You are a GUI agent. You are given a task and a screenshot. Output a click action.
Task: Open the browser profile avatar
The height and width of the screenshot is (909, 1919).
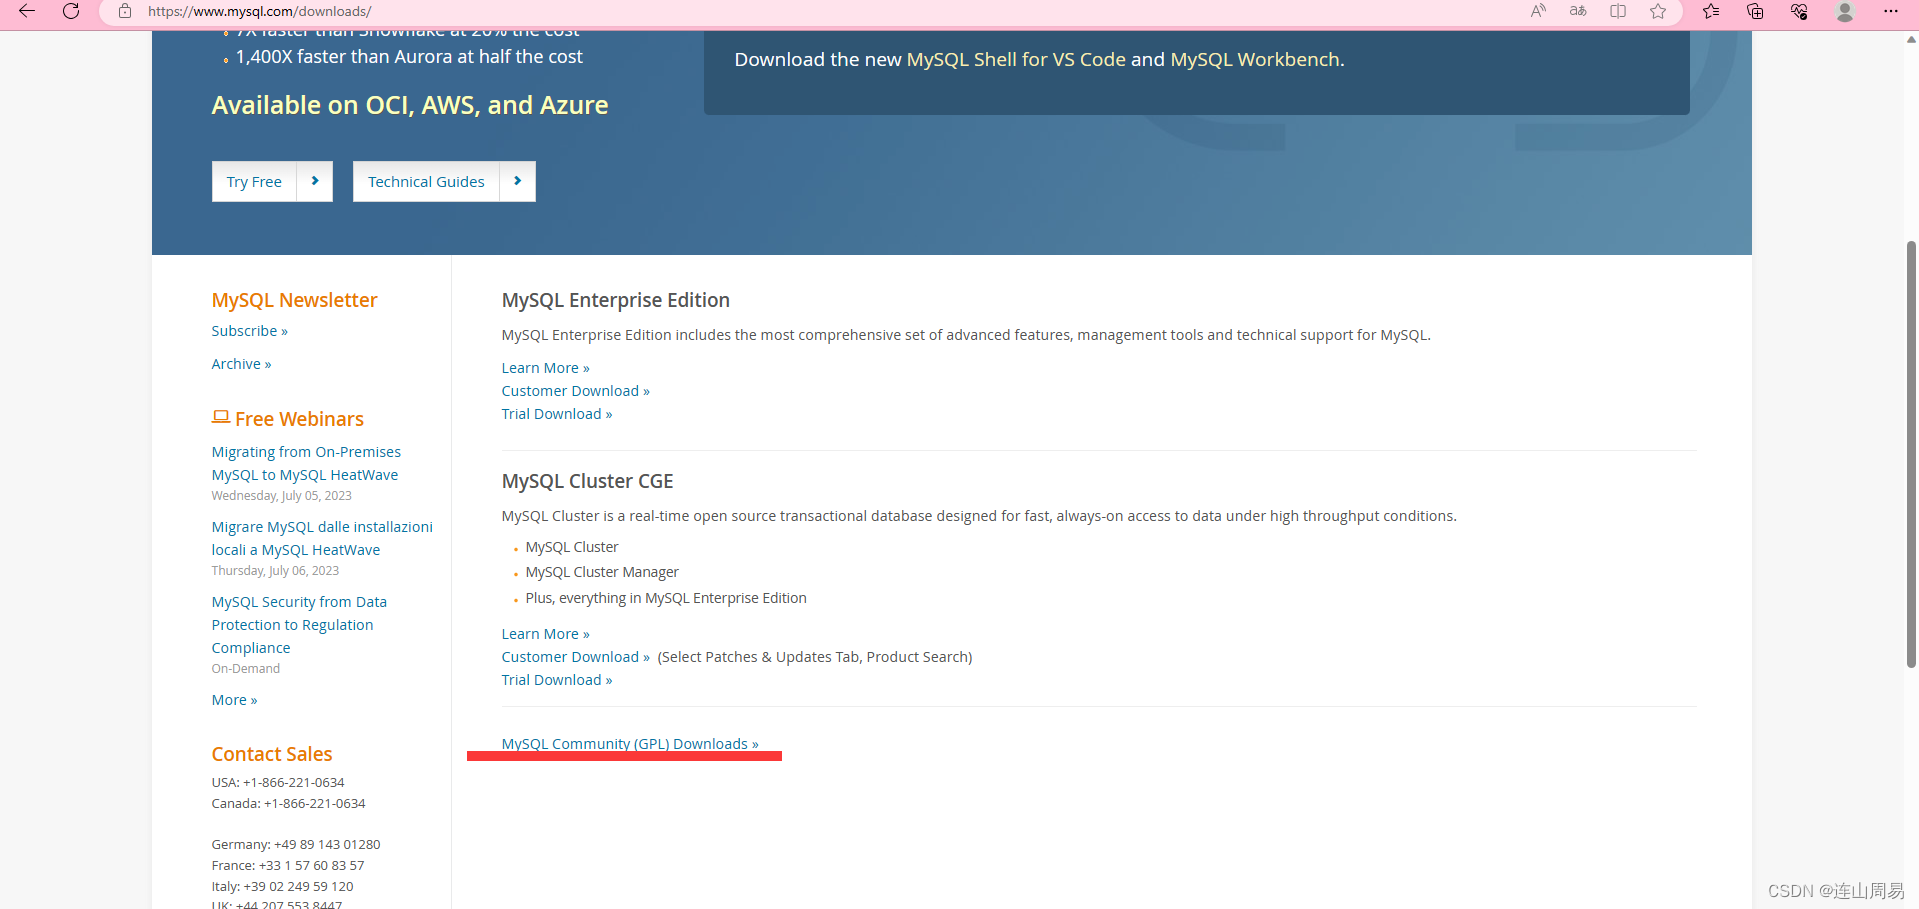[x=1845, y=11]
